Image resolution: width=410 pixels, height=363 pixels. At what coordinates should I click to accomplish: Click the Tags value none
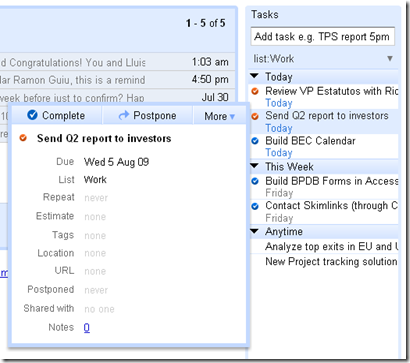95,236
